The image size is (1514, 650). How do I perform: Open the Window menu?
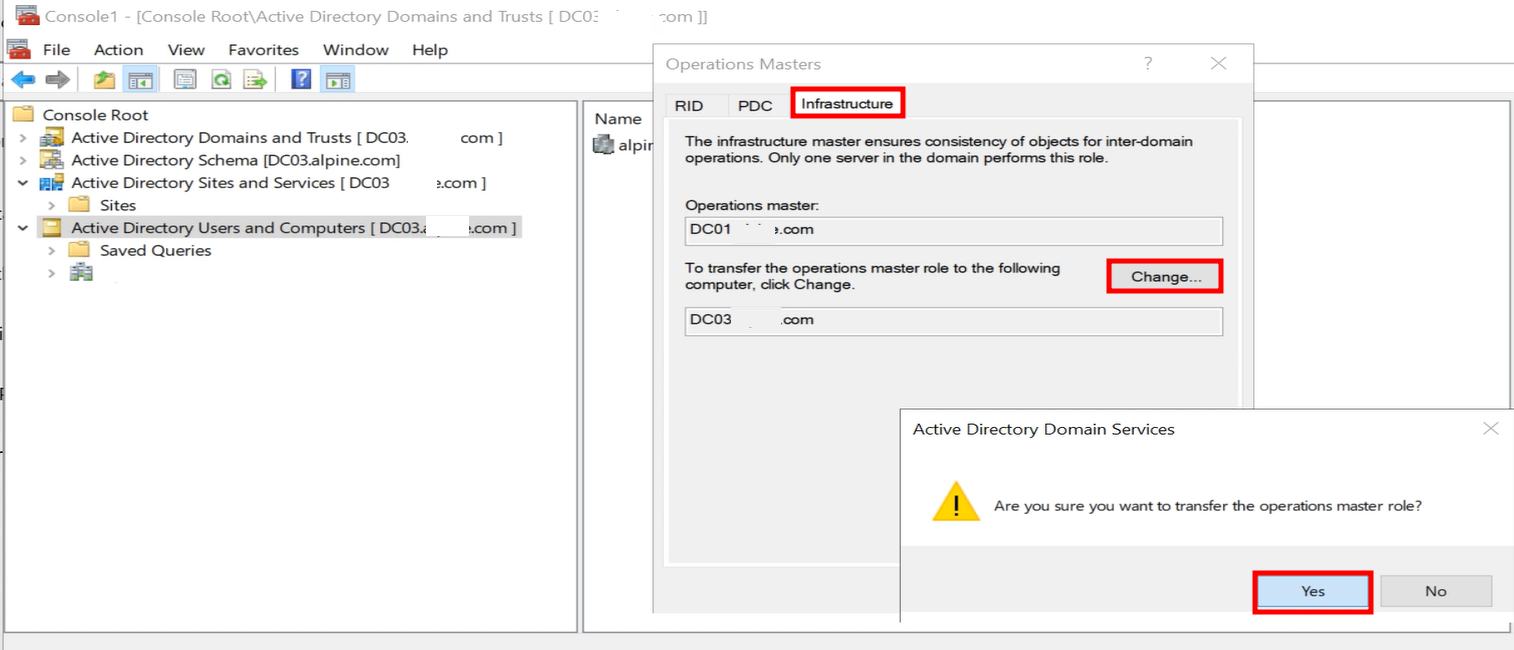coord(356,50)
